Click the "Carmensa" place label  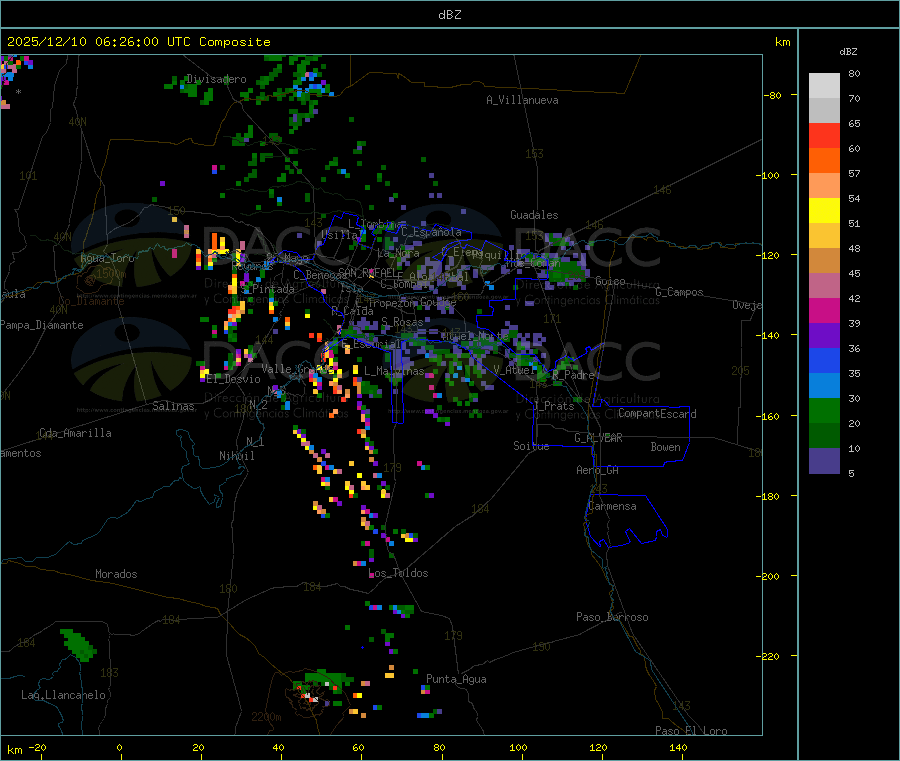point(612,506)
